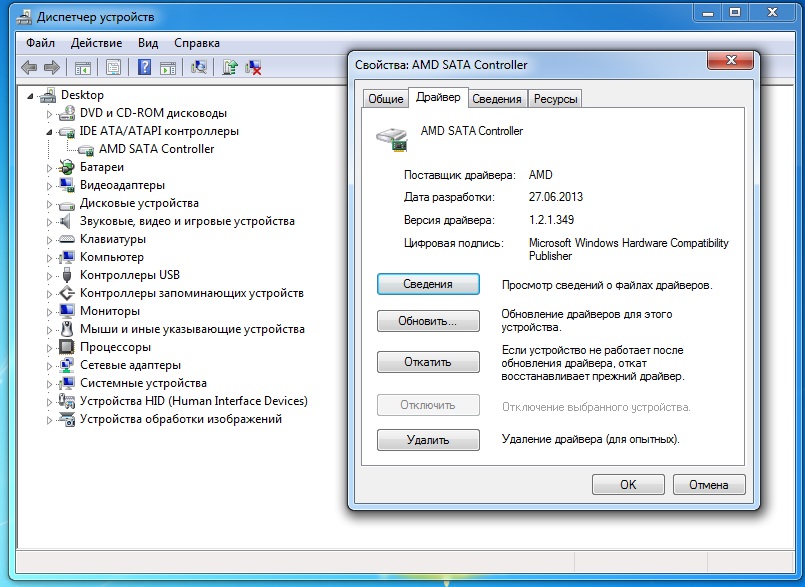The width and height of the screenshot is (805, 587).
Task: Expand the Контроллеры USB category
Action: pos(48,275)
